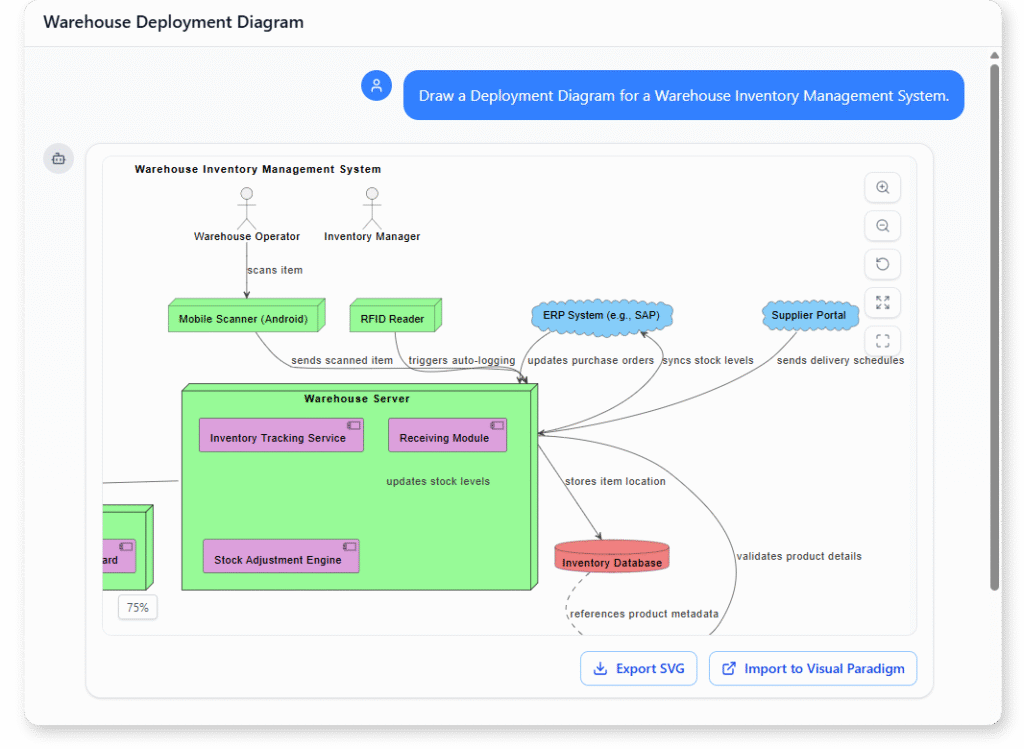
Task: Select the ERP System (e.g., SAP) cloud
Action: pyautogui.click(x=601, y=316)
